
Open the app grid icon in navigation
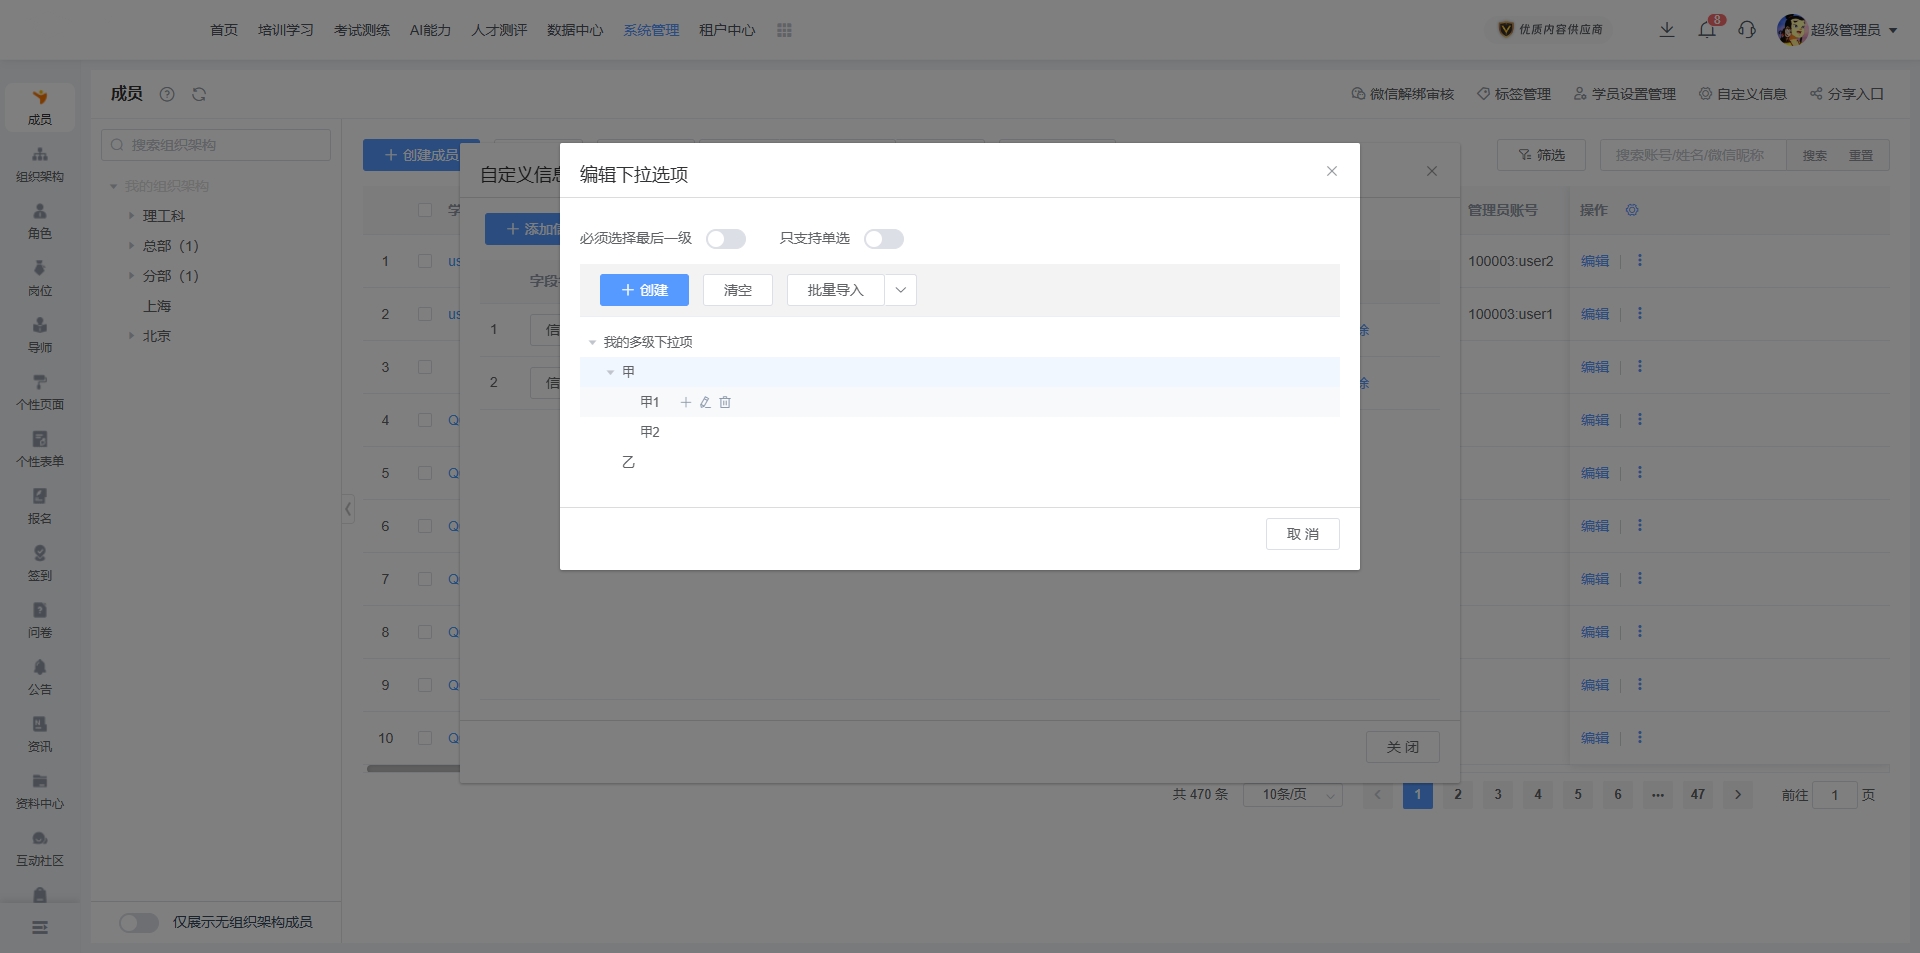coord(784,30)
